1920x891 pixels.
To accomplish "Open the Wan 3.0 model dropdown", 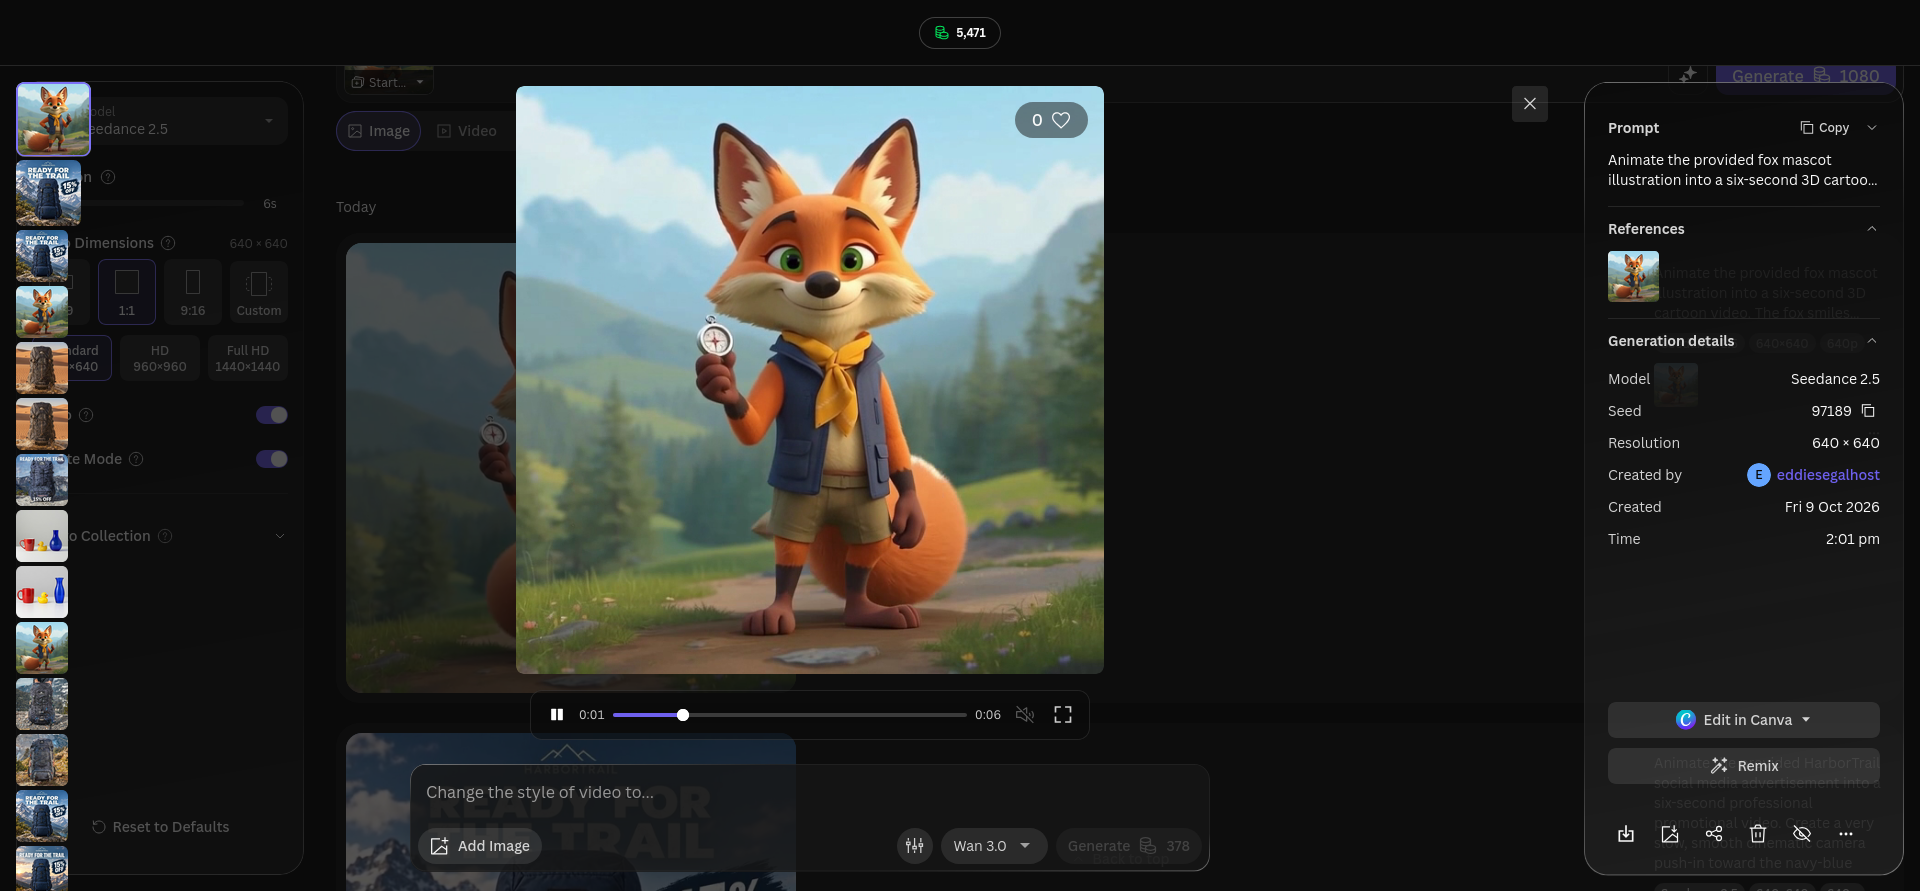I will pos(993,846).
